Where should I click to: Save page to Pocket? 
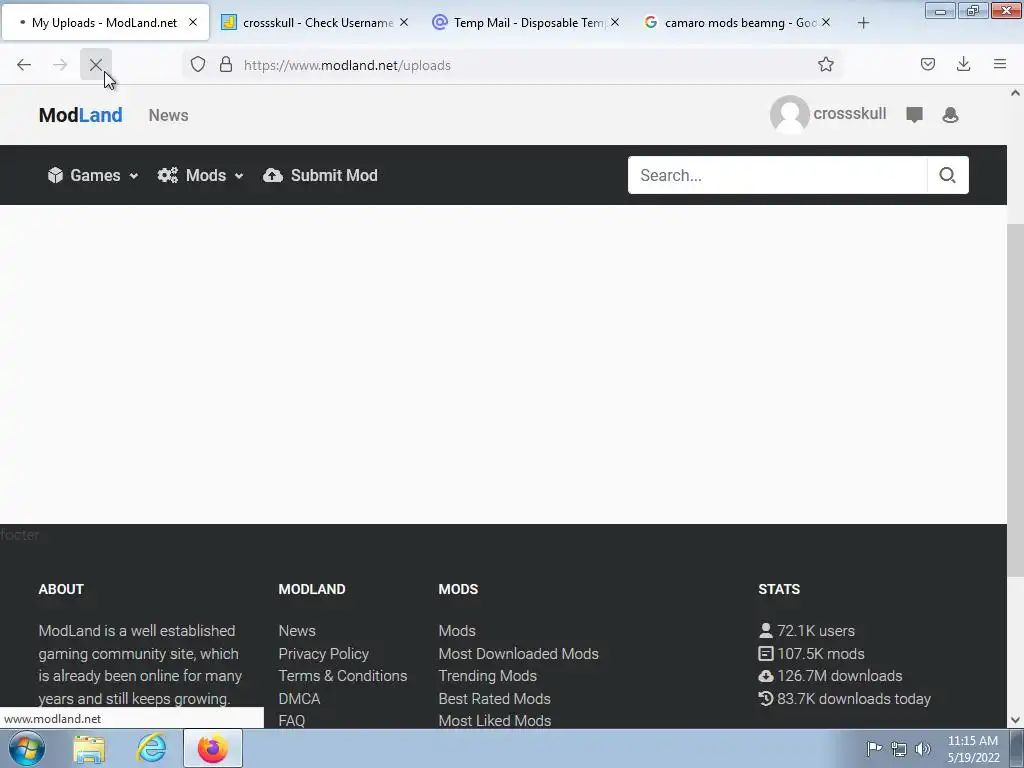click(927, 65)
